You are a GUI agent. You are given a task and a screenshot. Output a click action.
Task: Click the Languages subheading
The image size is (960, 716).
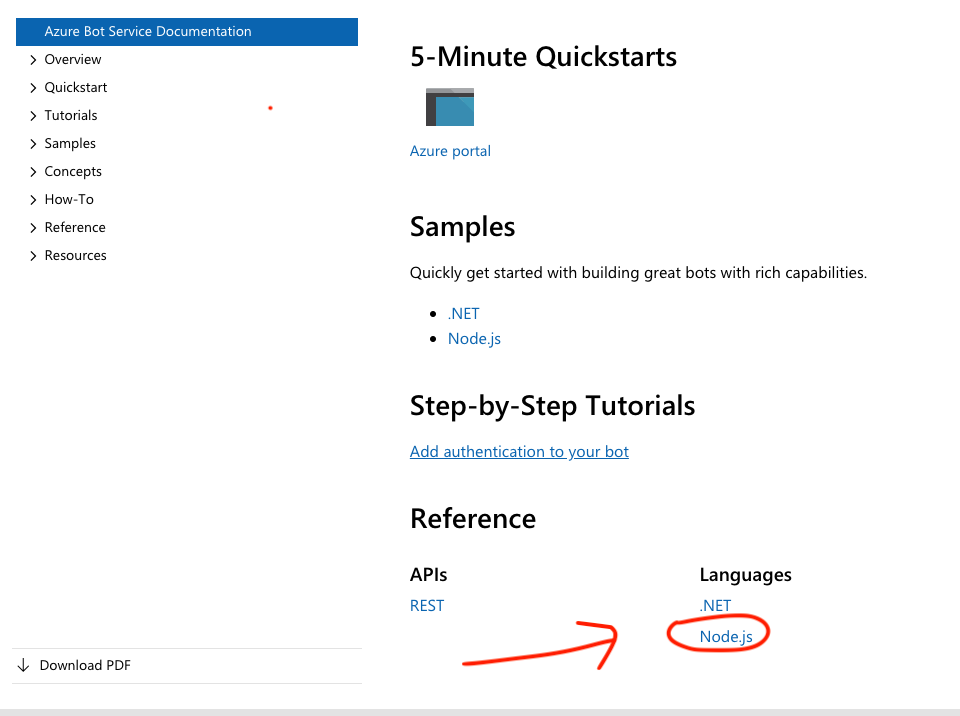coord(745,575)
